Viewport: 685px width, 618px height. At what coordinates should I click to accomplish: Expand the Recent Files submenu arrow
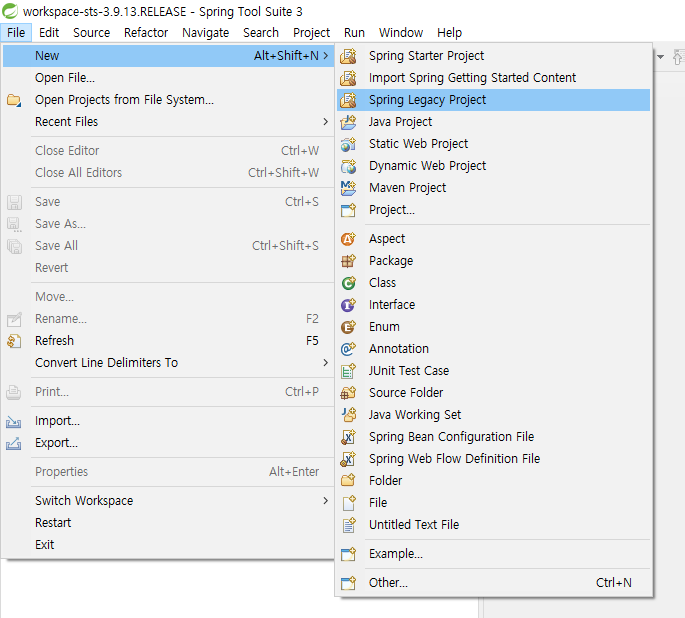pos(325,122)
